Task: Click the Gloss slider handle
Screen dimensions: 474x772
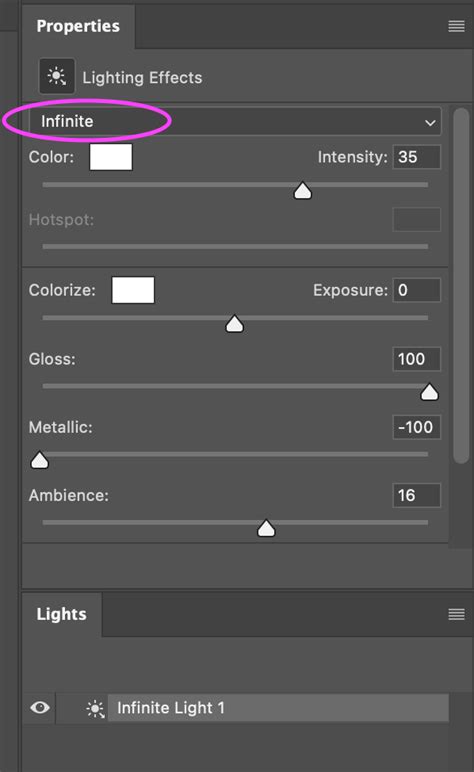Action: point(429,392)
